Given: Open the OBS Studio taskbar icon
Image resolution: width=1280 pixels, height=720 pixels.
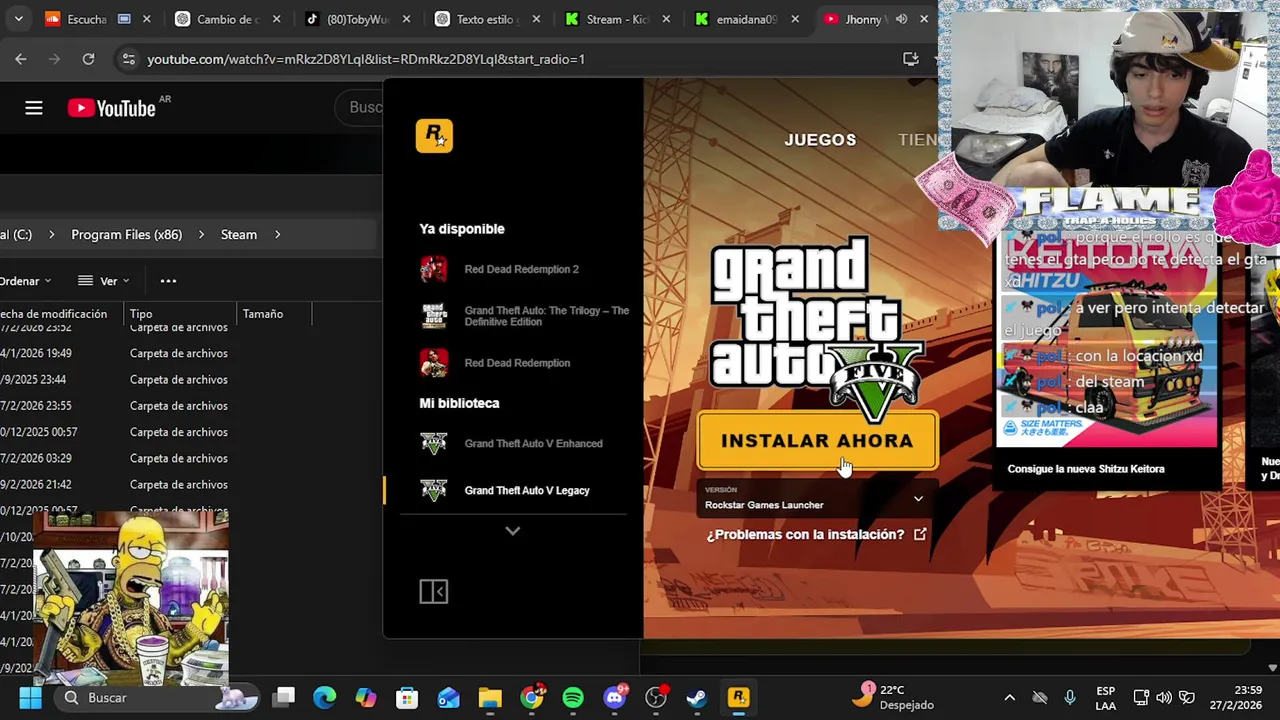Looking at the screenshot, I should [x=656, y=698].
